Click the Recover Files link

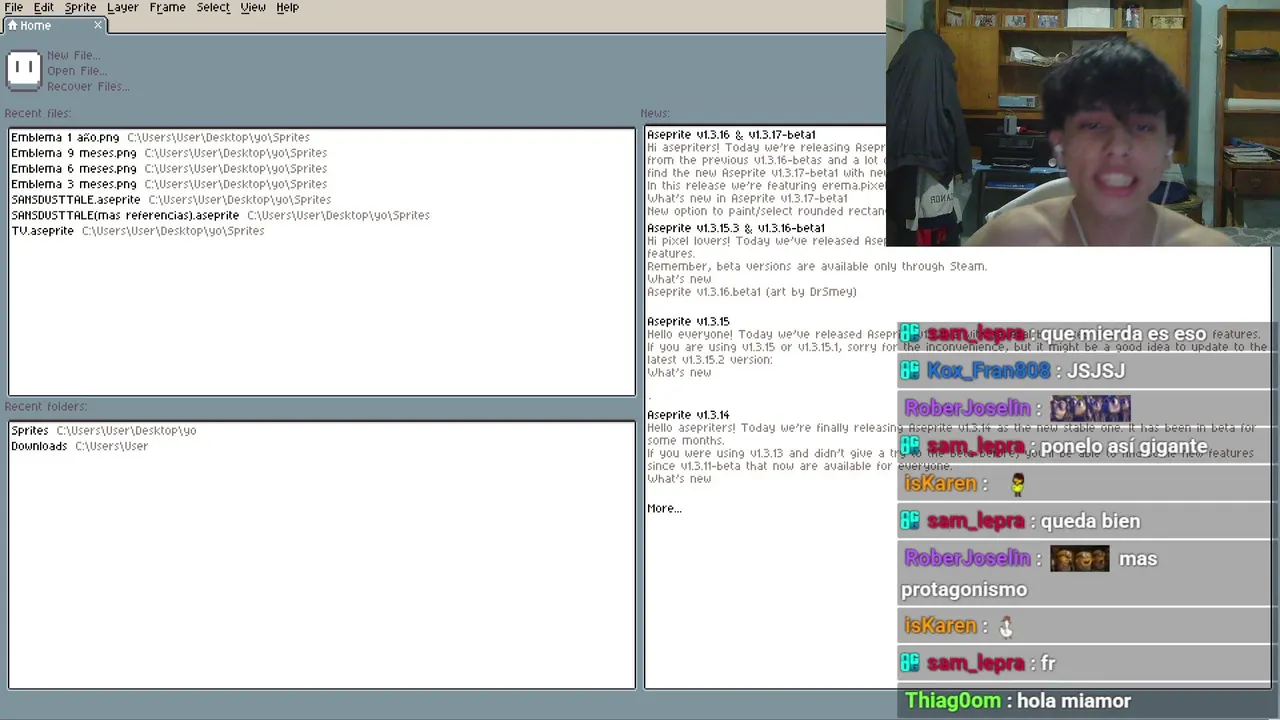[88, 86]
